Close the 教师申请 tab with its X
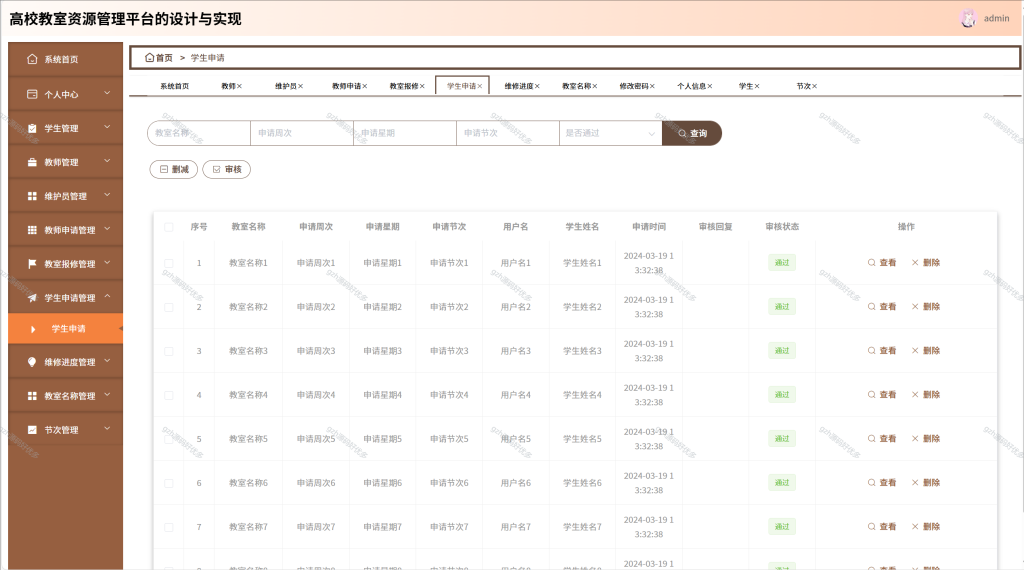The width and height of the screenshot is (1024, 570). (365, 86)
